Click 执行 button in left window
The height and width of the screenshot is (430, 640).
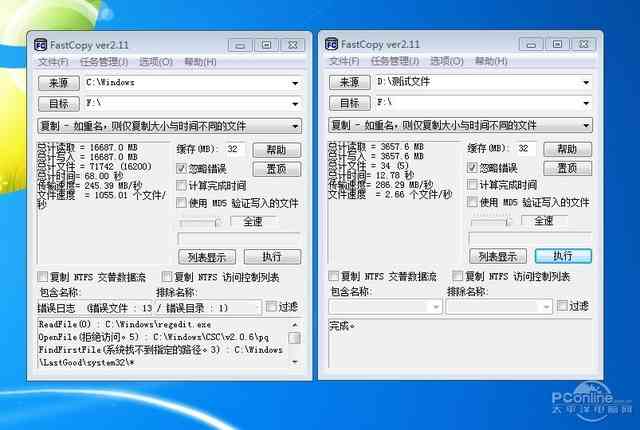click(x=272, y=257)
